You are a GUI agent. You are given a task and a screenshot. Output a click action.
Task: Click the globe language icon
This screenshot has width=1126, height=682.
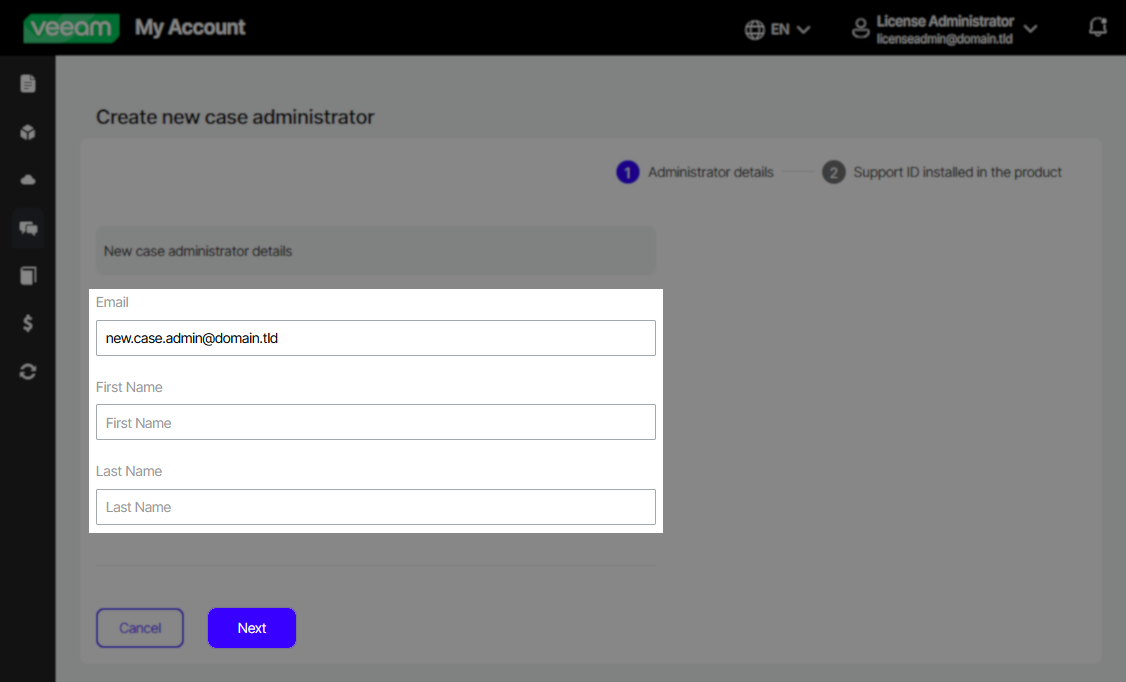755,29
